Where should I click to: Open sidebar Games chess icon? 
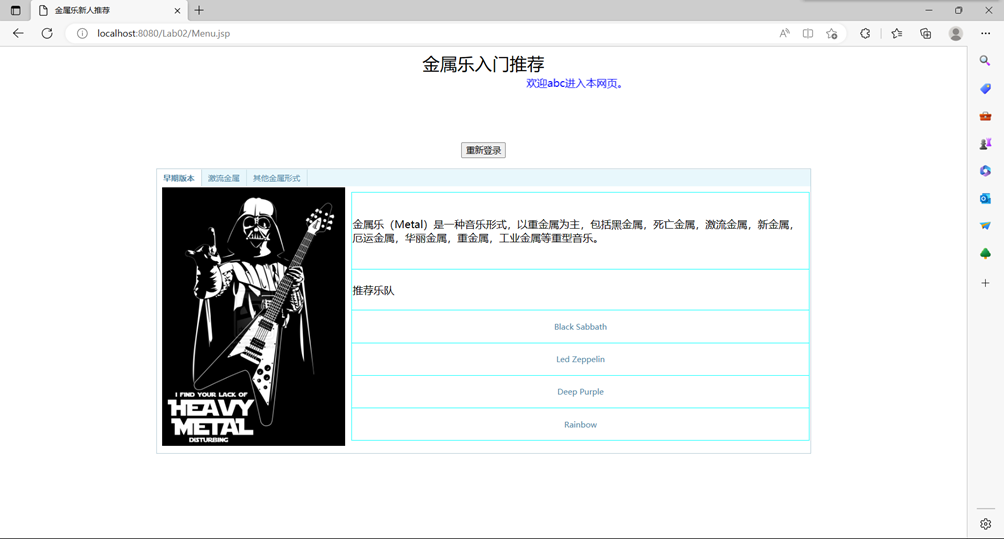985,143
